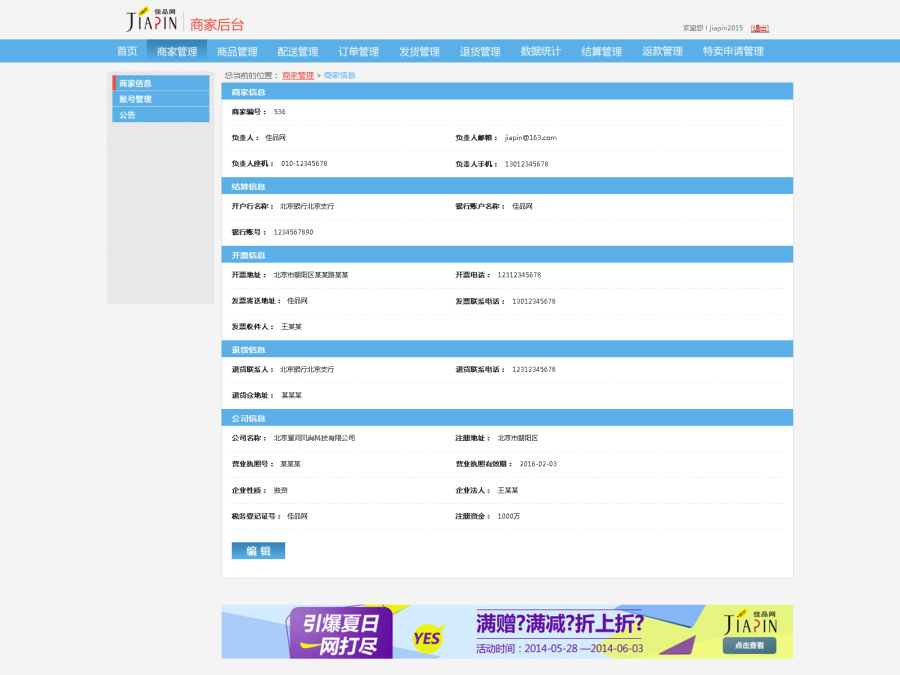Click the 退出 logout link
The image size is (900, 675).
[761, 28]
